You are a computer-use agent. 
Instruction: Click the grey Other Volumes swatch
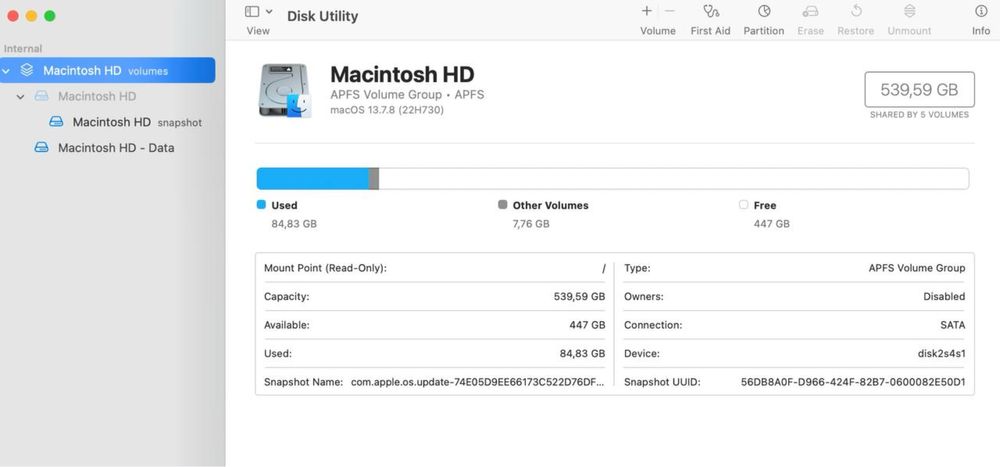[503, 205]
